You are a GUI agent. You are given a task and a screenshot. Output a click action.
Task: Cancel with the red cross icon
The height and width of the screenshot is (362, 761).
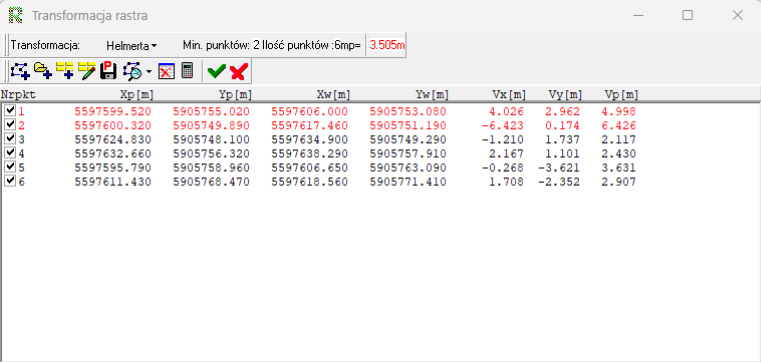click(239, 72)
